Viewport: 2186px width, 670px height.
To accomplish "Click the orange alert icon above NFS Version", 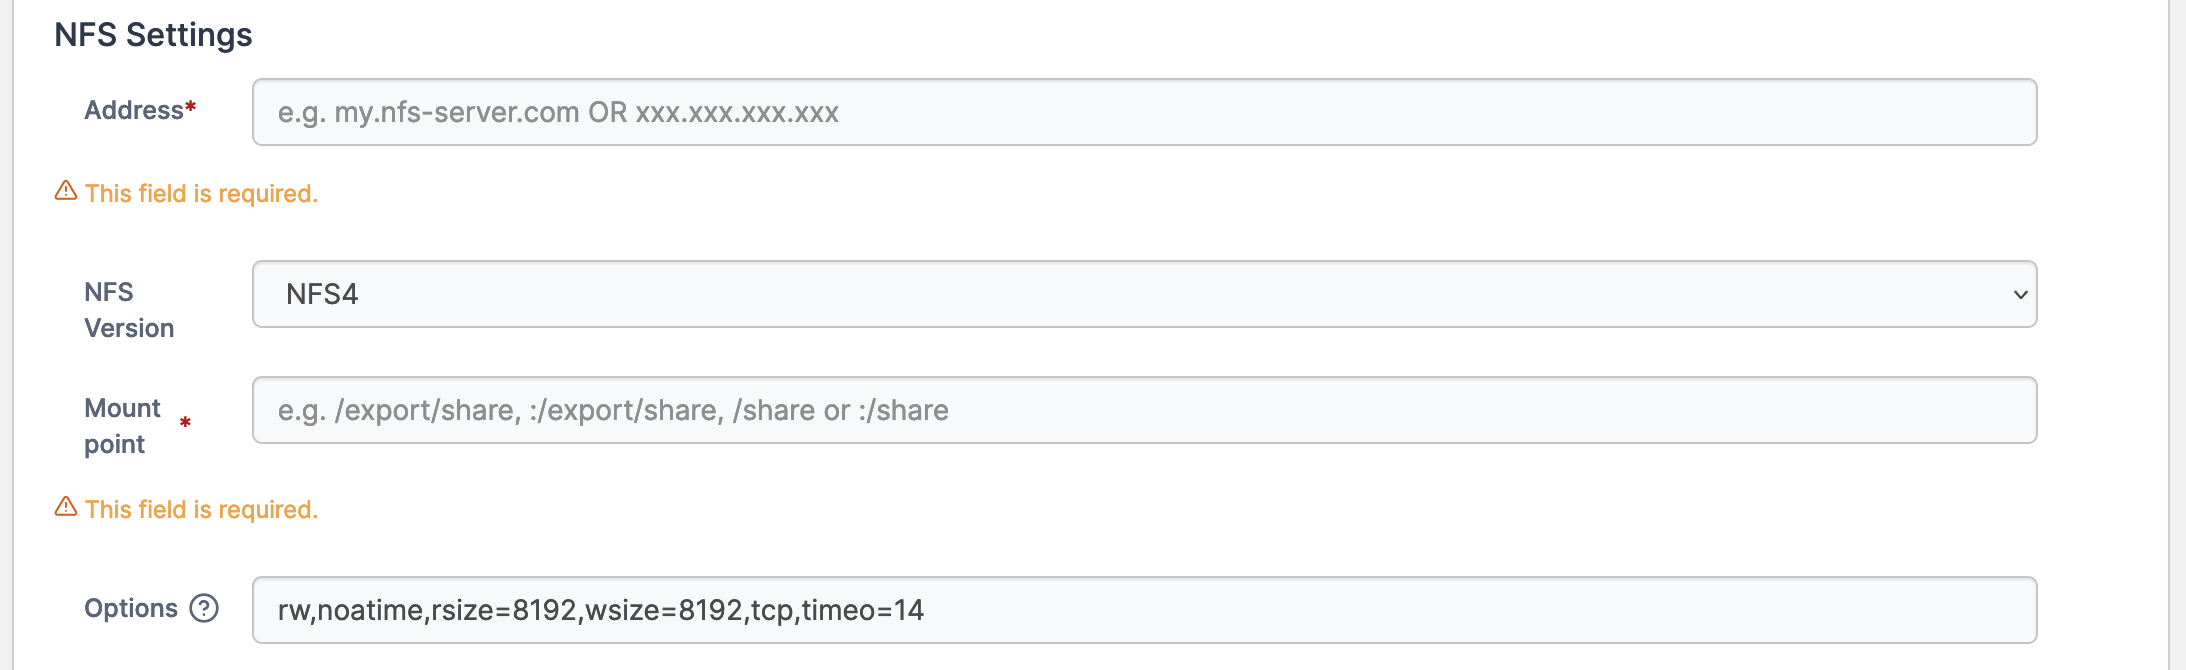I will [x=64, y=192].
